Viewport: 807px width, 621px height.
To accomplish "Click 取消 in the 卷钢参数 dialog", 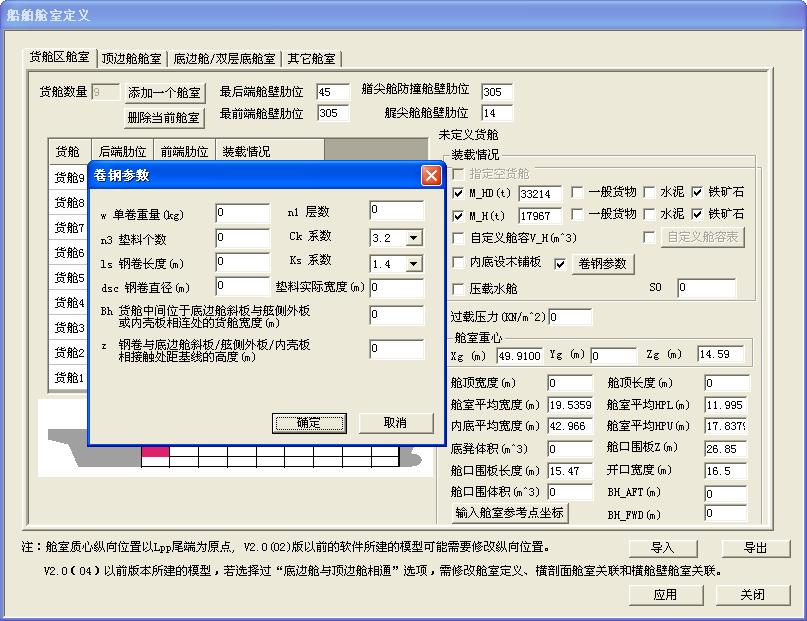I will pos(395,423).
